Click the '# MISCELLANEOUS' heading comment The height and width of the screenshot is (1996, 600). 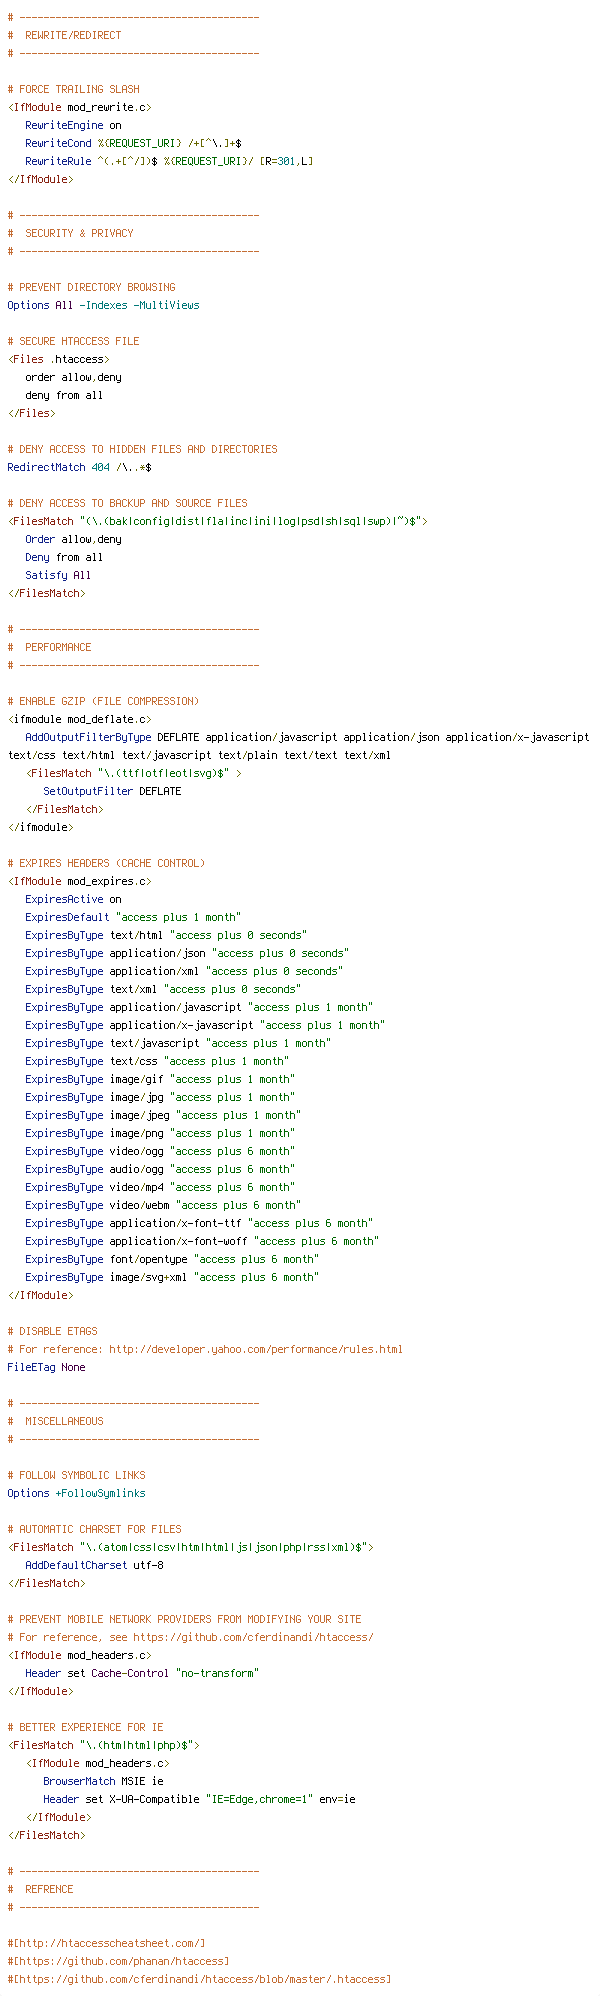[55, 1421]
